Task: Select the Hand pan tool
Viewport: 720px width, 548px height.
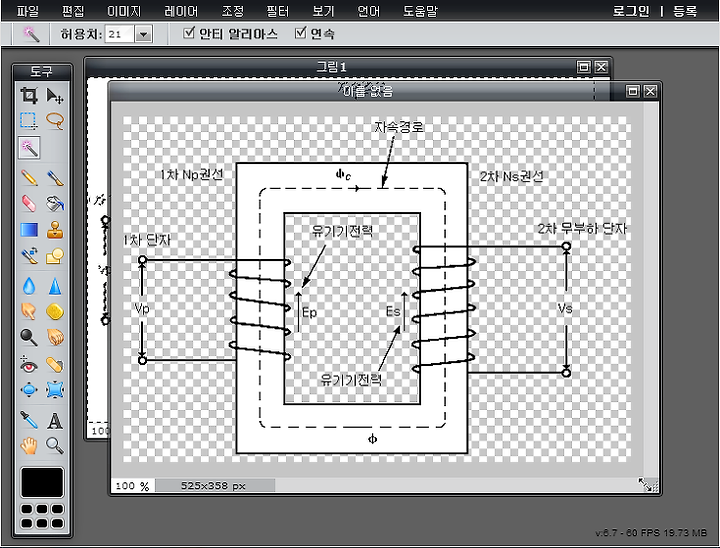Action: tap(29, 446)
